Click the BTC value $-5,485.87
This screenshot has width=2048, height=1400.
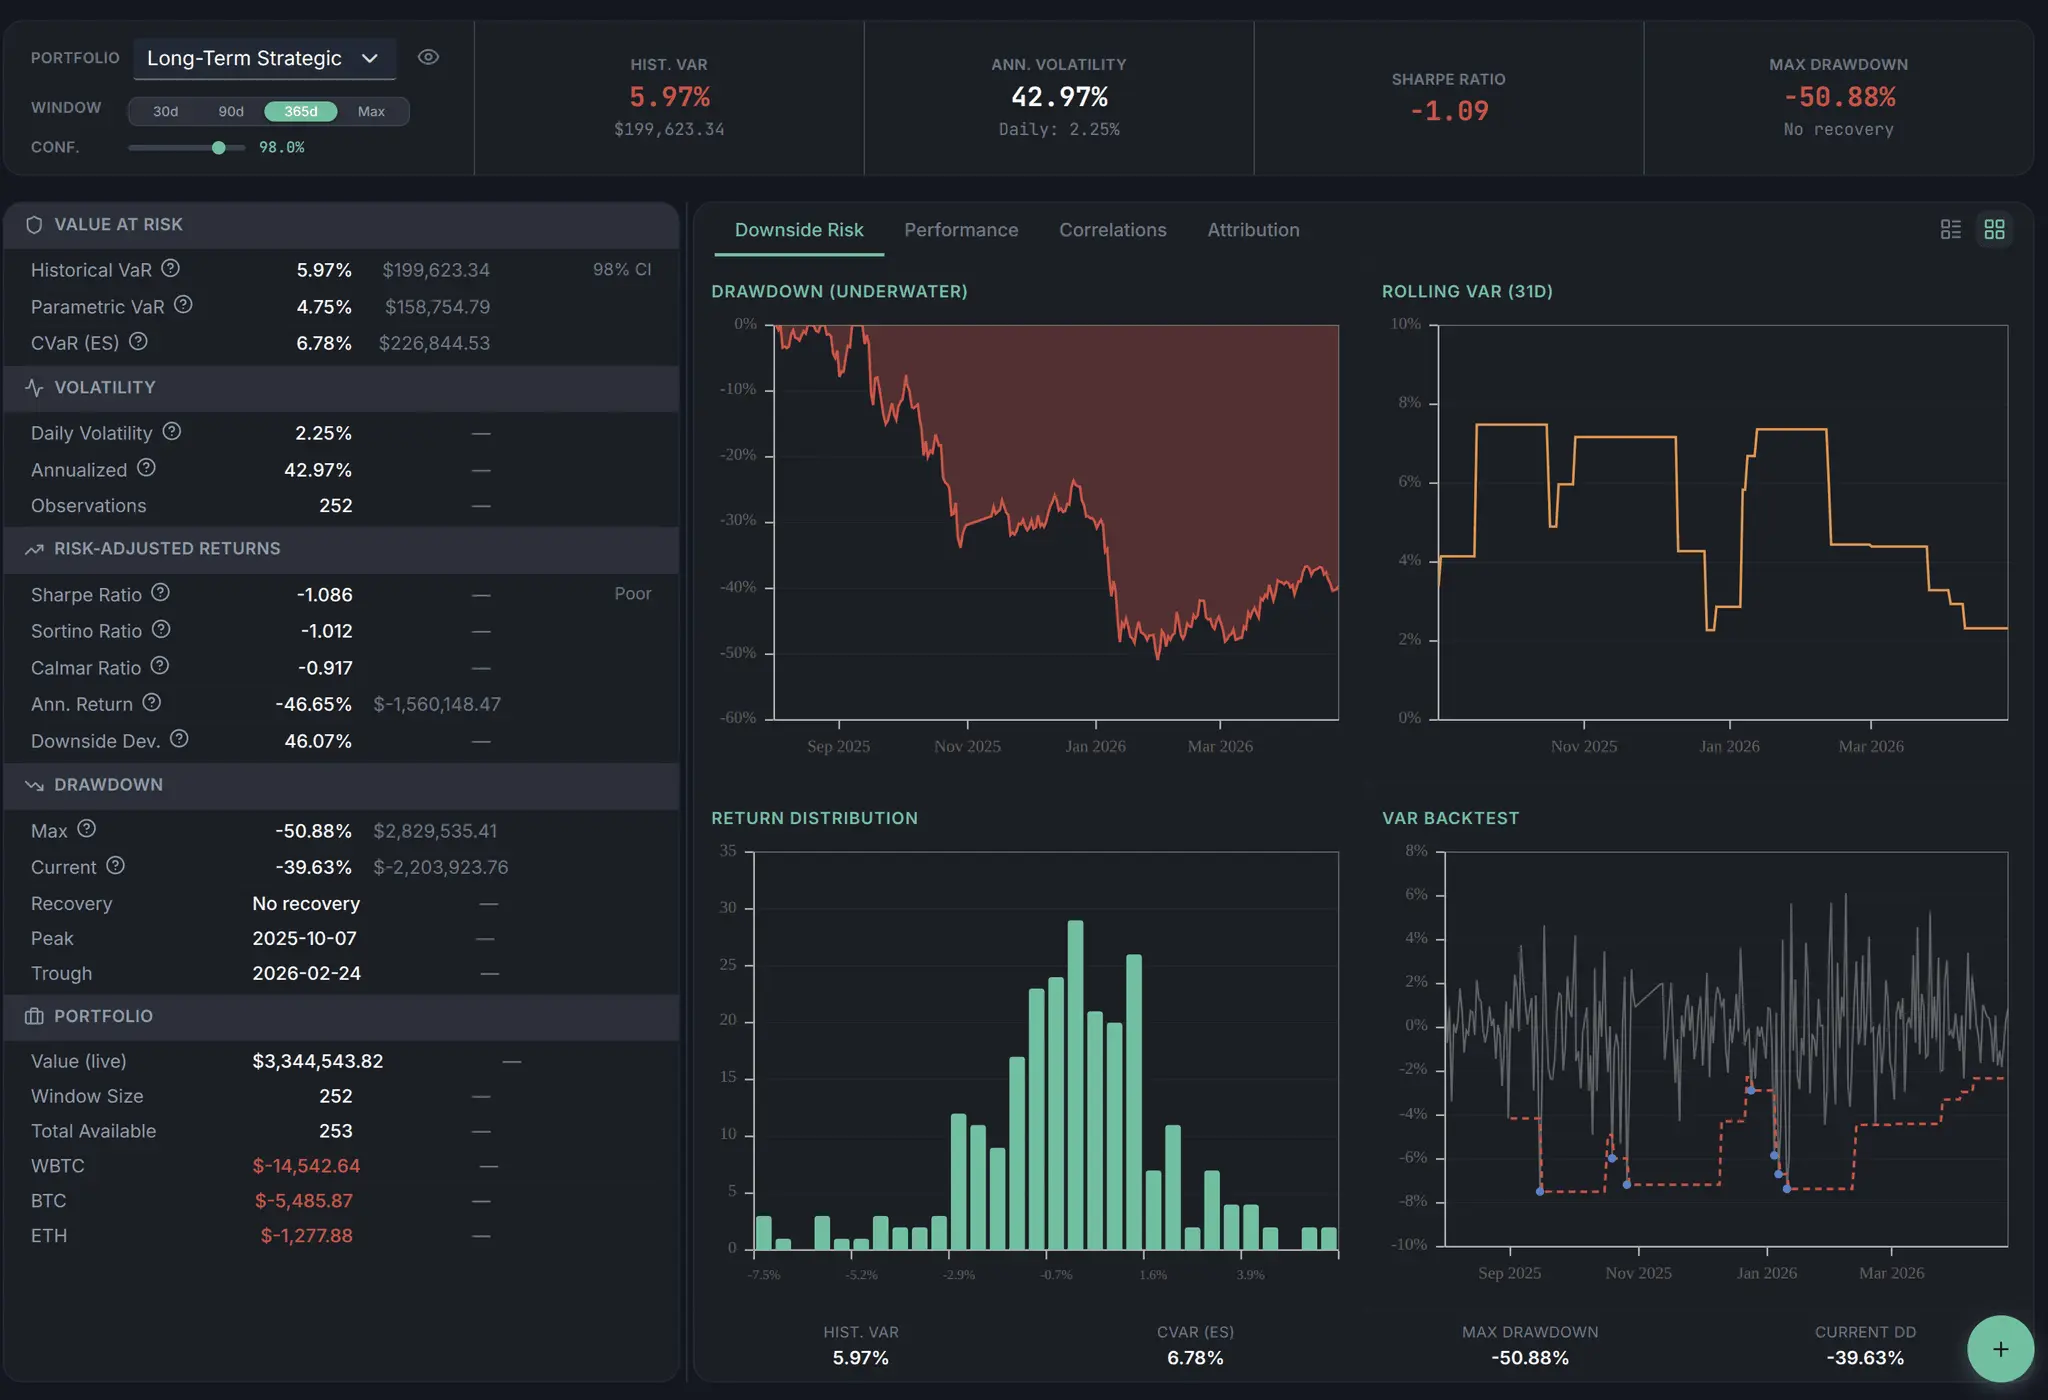coord(304,1201)
